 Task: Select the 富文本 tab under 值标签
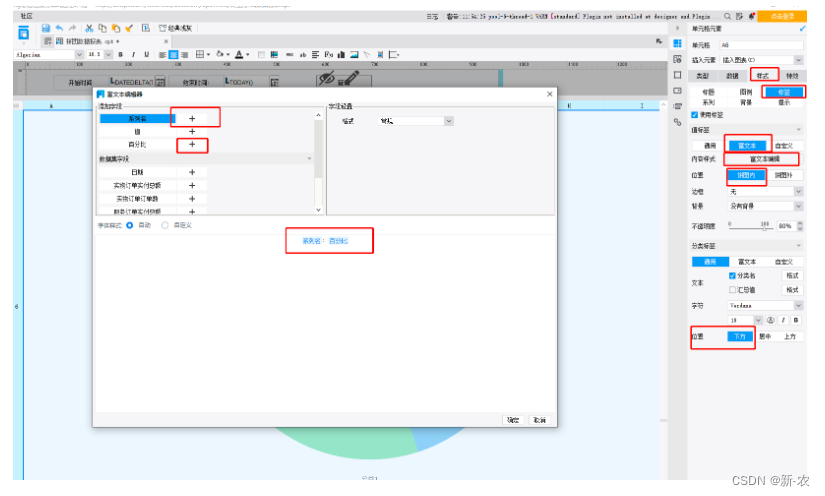pos(747,146)
